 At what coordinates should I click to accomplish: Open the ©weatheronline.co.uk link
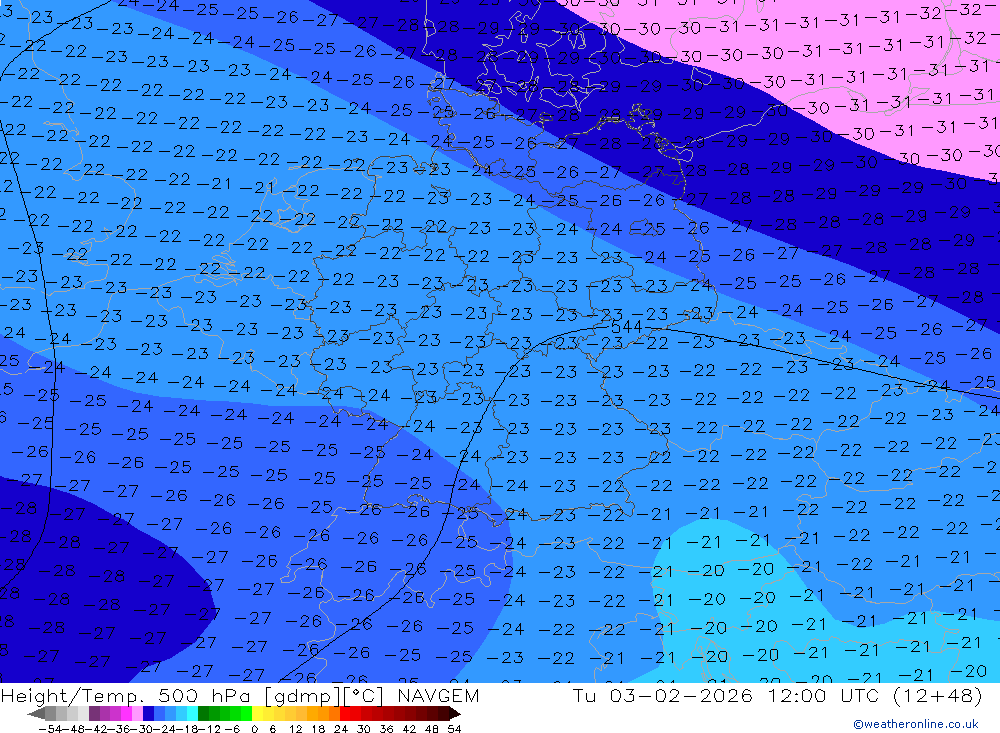pyautogui.click(x=916, y=724)
